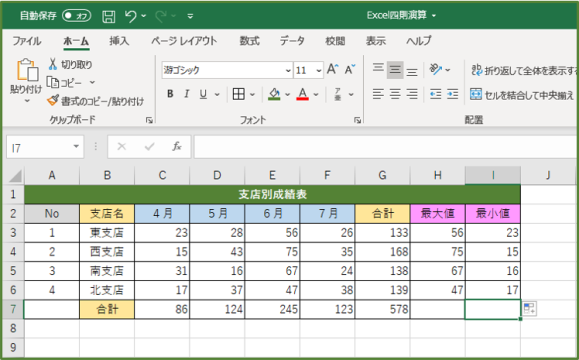Click the Insert Function fx icon

[x=177, y=147]
